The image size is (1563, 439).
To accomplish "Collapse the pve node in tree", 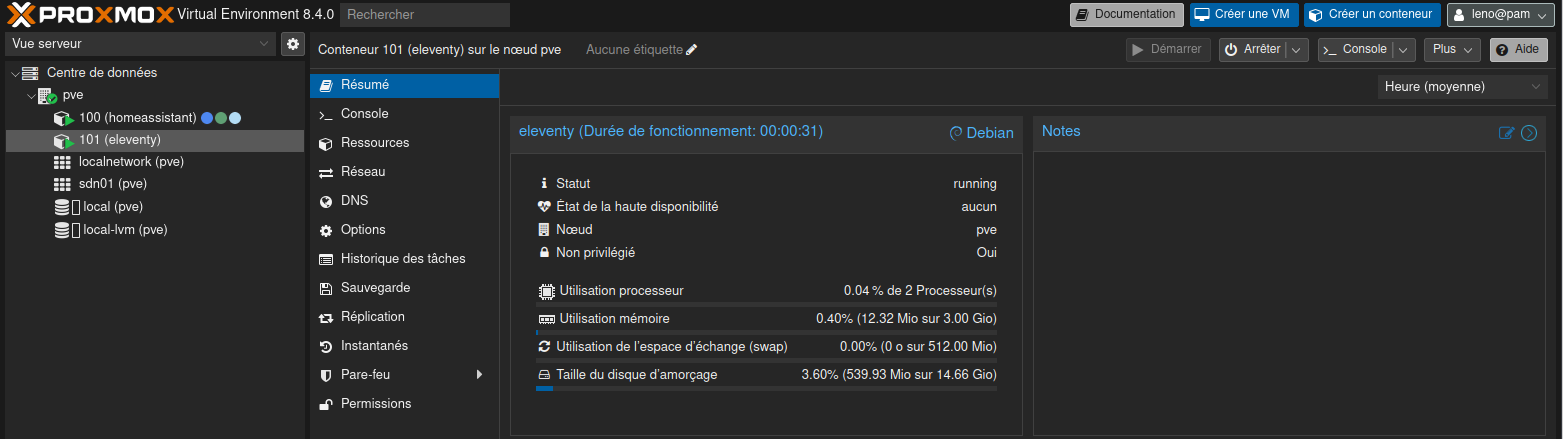I will pyautogui.click(x=31, y=96).
